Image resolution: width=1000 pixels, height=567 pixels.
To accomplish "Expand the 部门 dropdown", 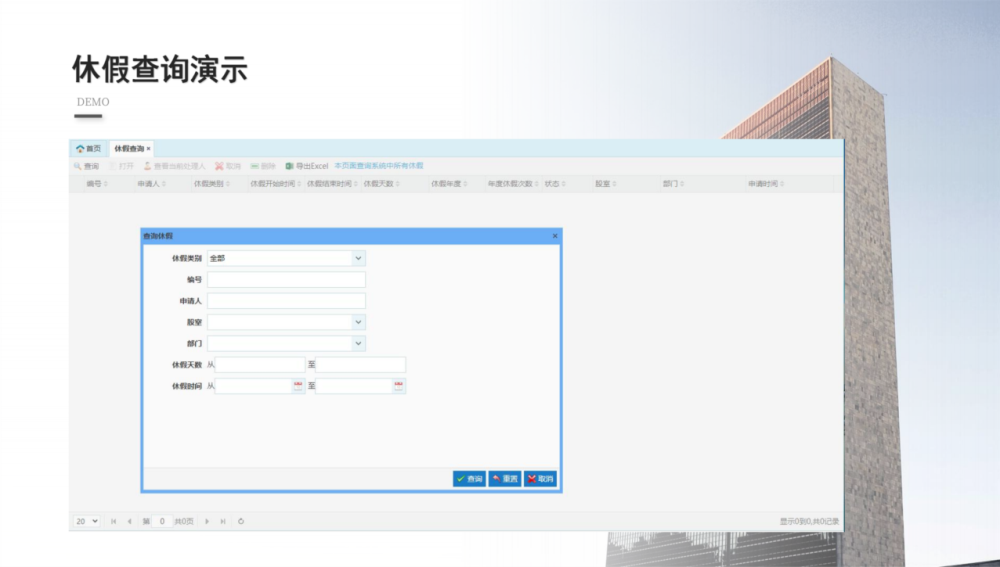I will coord(358,343).
